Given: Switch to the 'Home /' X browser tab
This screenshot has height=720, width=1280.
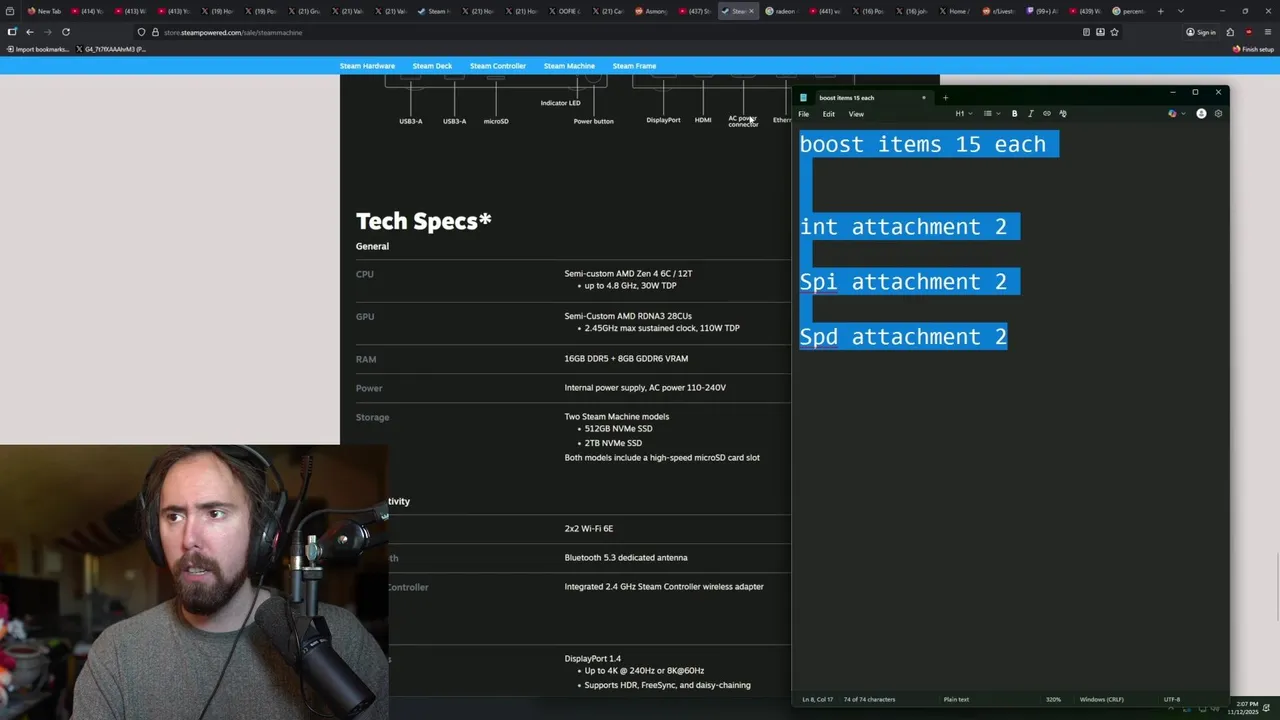Looking at the screenshot, I should tap(955, 11).
